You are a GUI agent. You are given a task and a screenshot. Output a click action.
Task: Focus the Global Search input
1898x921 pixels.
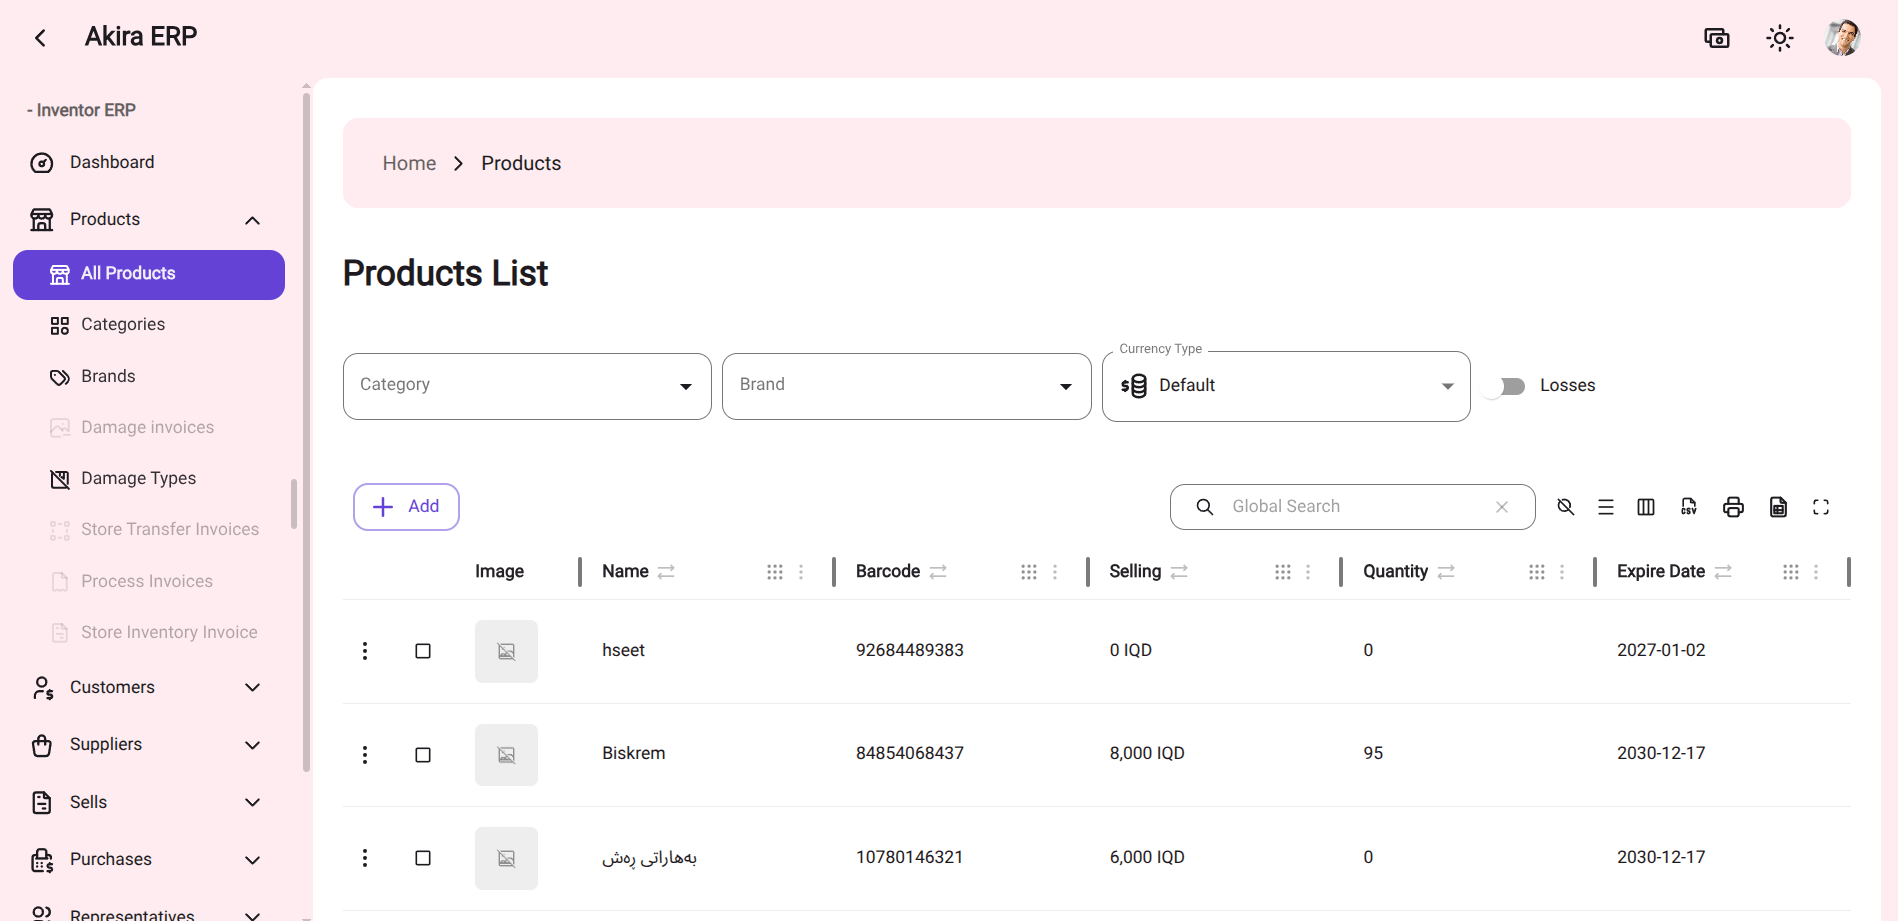coord(1352,507)
